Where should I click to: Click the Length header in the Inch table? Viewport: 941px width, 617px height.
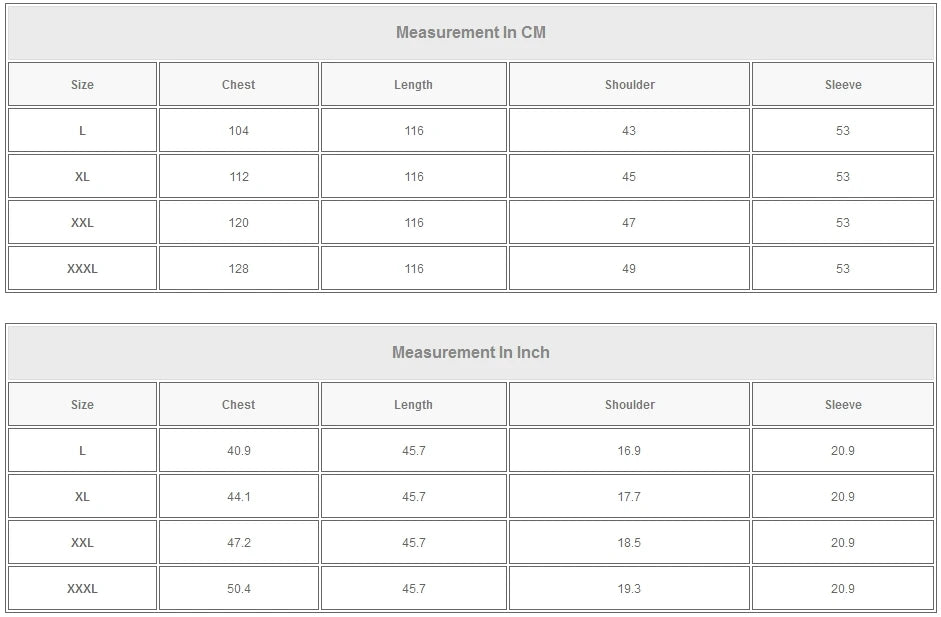pyautogui.click(x=413, y=405)
